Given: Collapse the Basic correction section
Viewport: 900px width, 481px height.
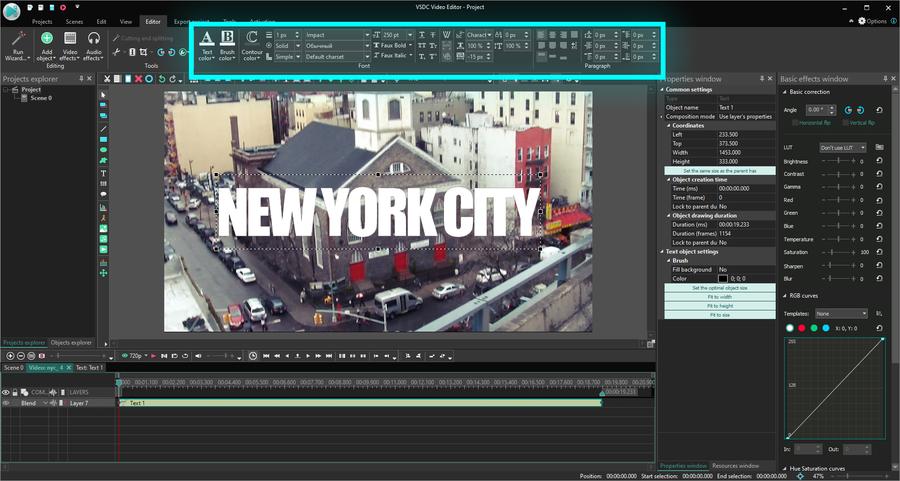Looking at the screenshot, I should [785, 92].
